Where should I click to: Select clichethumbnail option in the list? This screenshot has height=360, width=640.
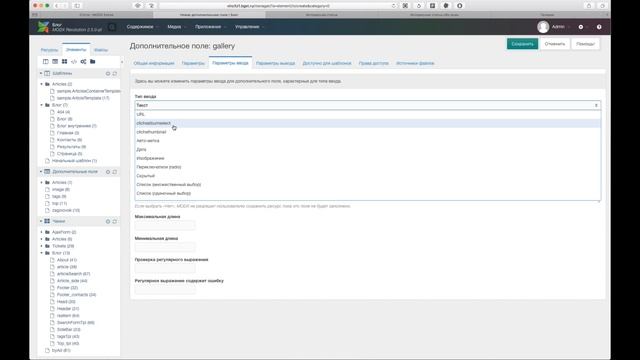(368, 132)
